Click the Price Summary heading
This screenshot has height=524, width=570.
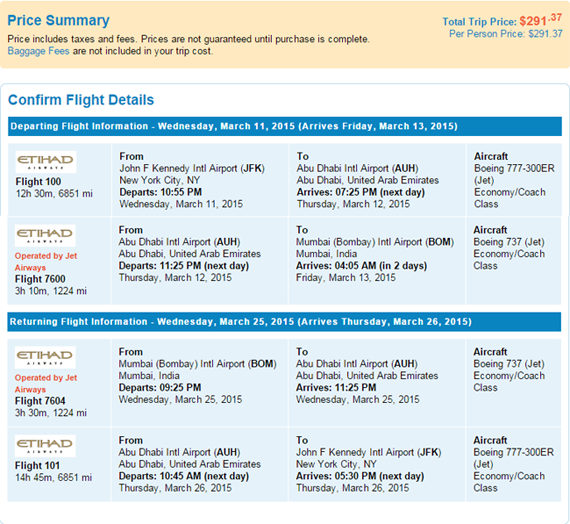coord(58,20)
